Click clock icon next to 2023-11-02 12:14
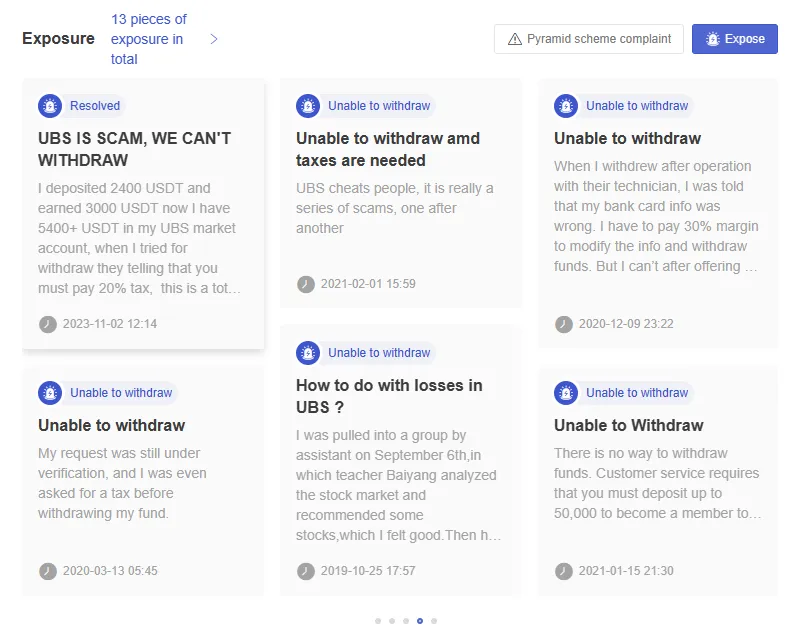Image resolution: width=801 pixels, height=636 pixels. (48, 324)
